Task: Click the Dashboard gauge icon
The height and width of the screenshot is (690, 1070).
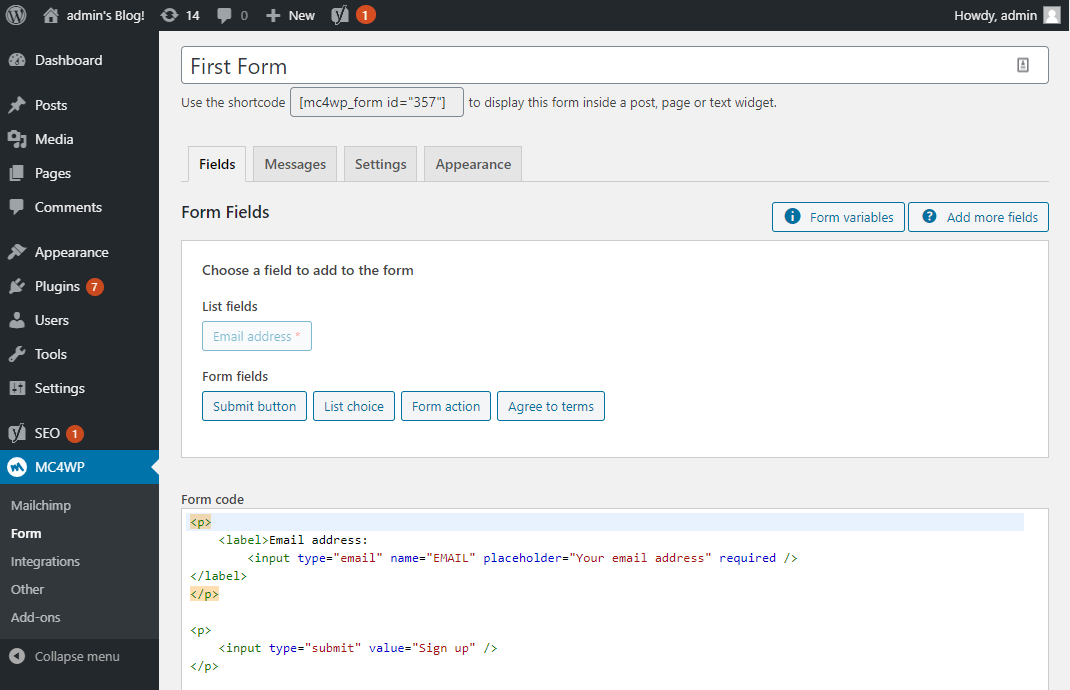Action: (x=17, y=60)
